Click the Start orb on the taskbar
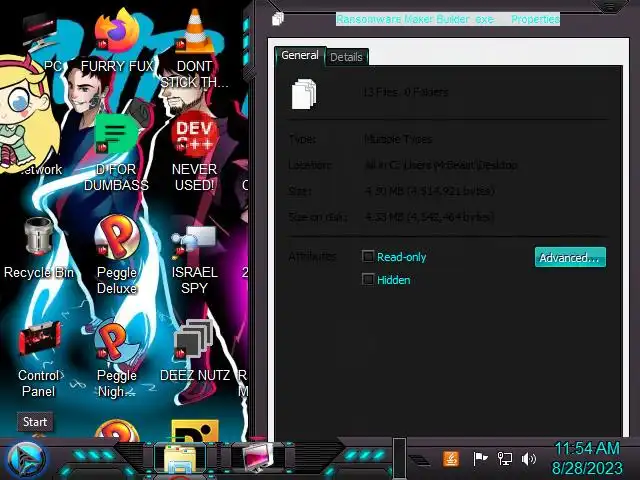Screen dimensions: 640x480 26,460
